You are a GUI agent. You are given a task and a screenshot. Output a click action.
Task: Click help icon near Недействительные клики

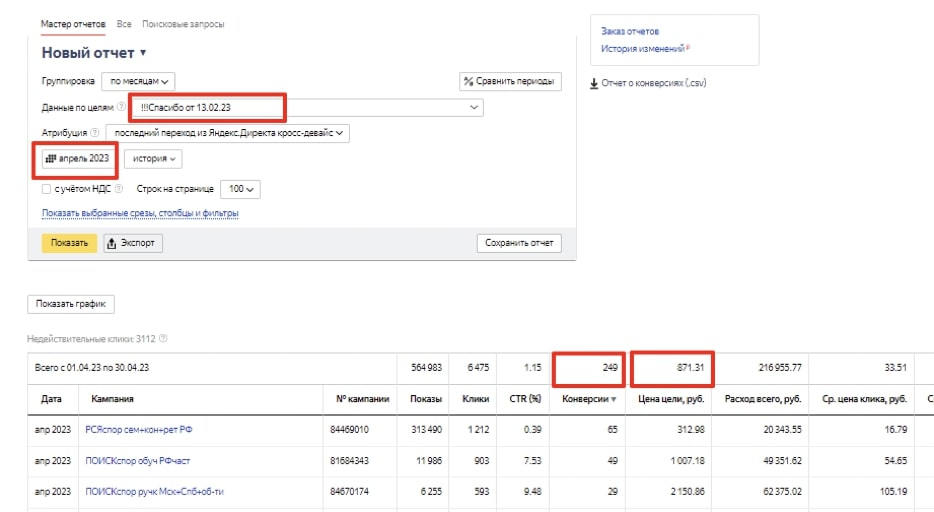tap(163, 339)
